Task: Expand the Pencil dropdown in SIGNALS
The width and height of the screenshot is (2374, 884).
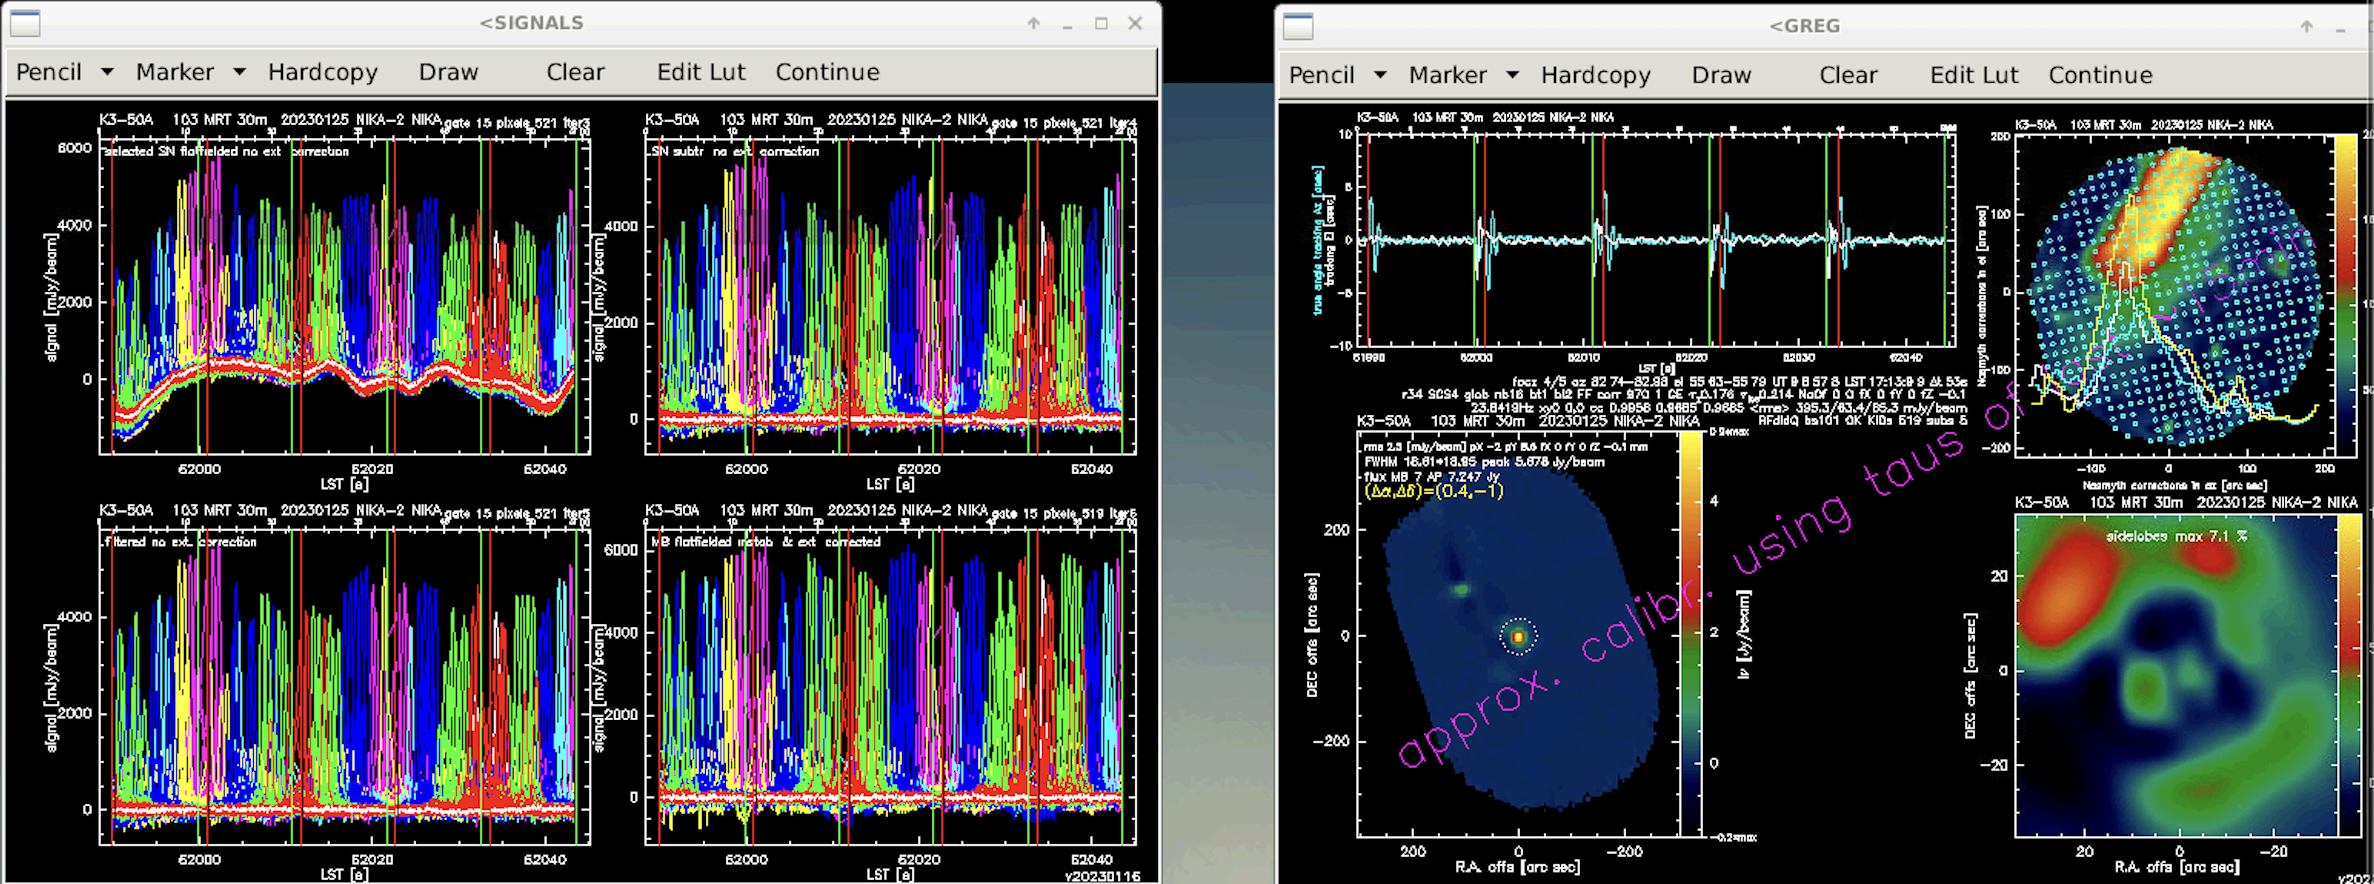Action: point(107,72)
